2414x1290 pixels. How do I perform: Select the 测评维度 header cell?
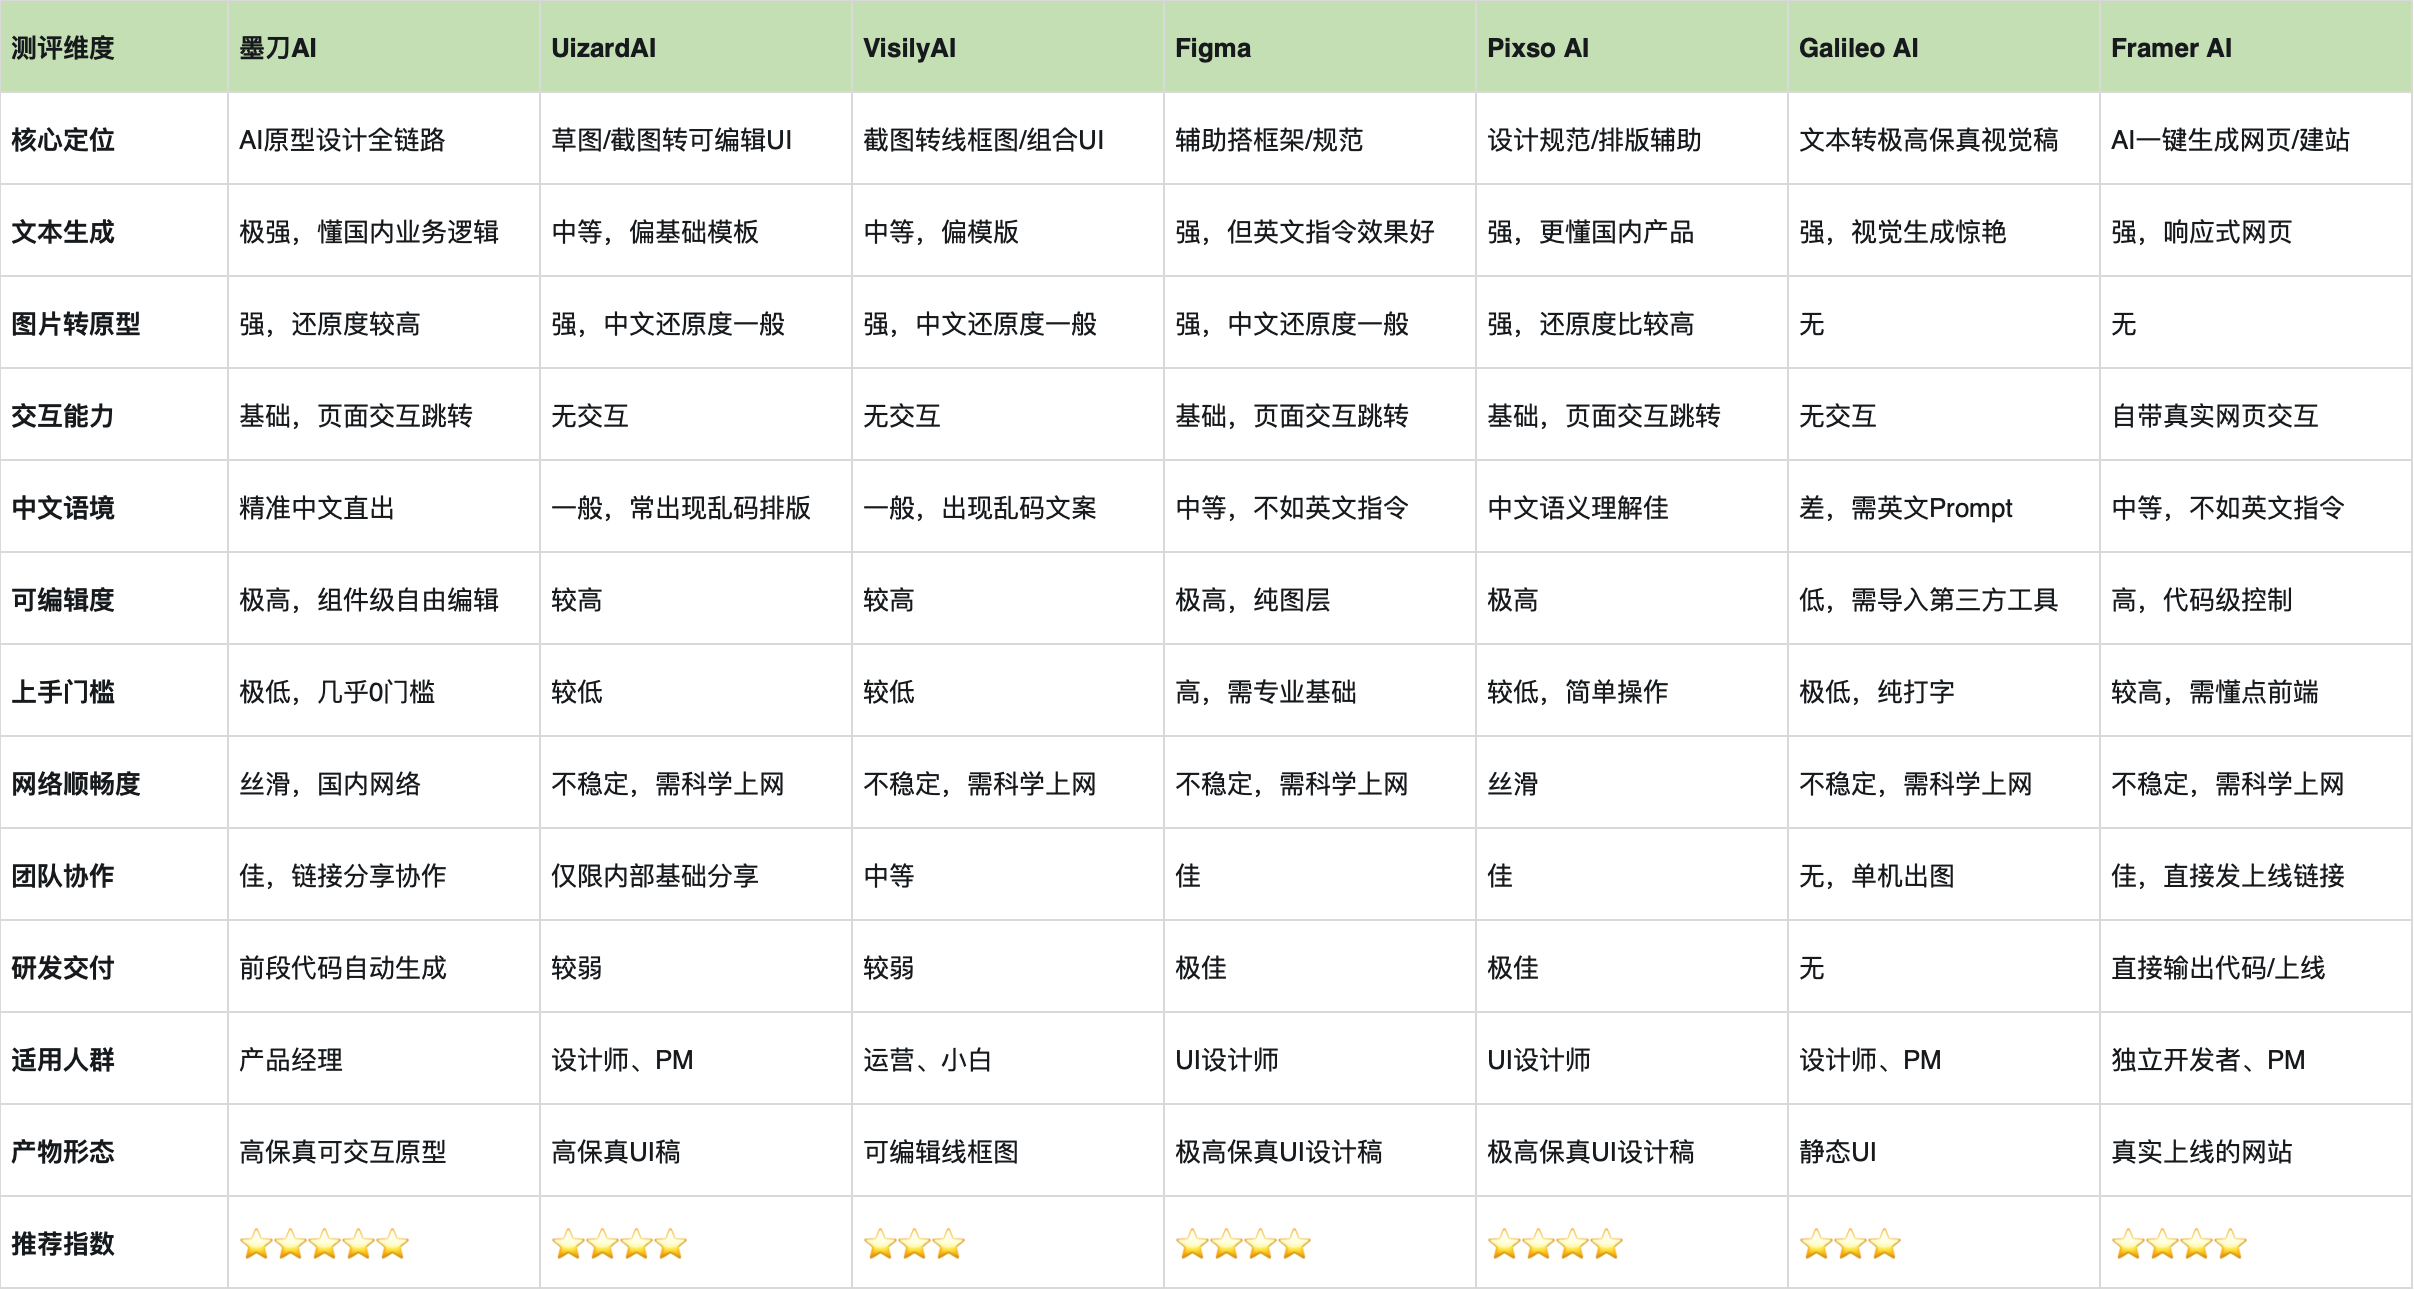(63, 48)
